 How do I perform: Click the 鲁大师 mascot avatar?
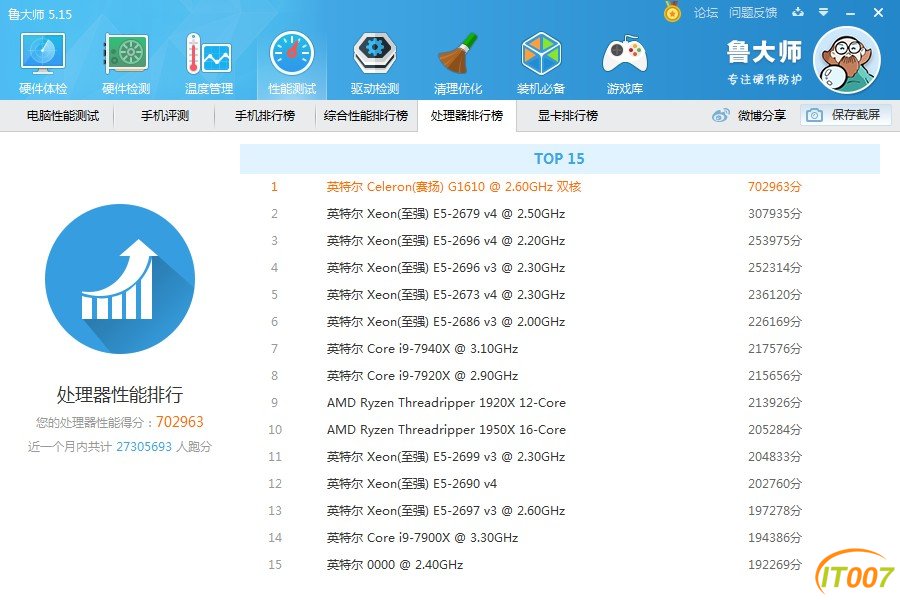[x=847, y=60]
